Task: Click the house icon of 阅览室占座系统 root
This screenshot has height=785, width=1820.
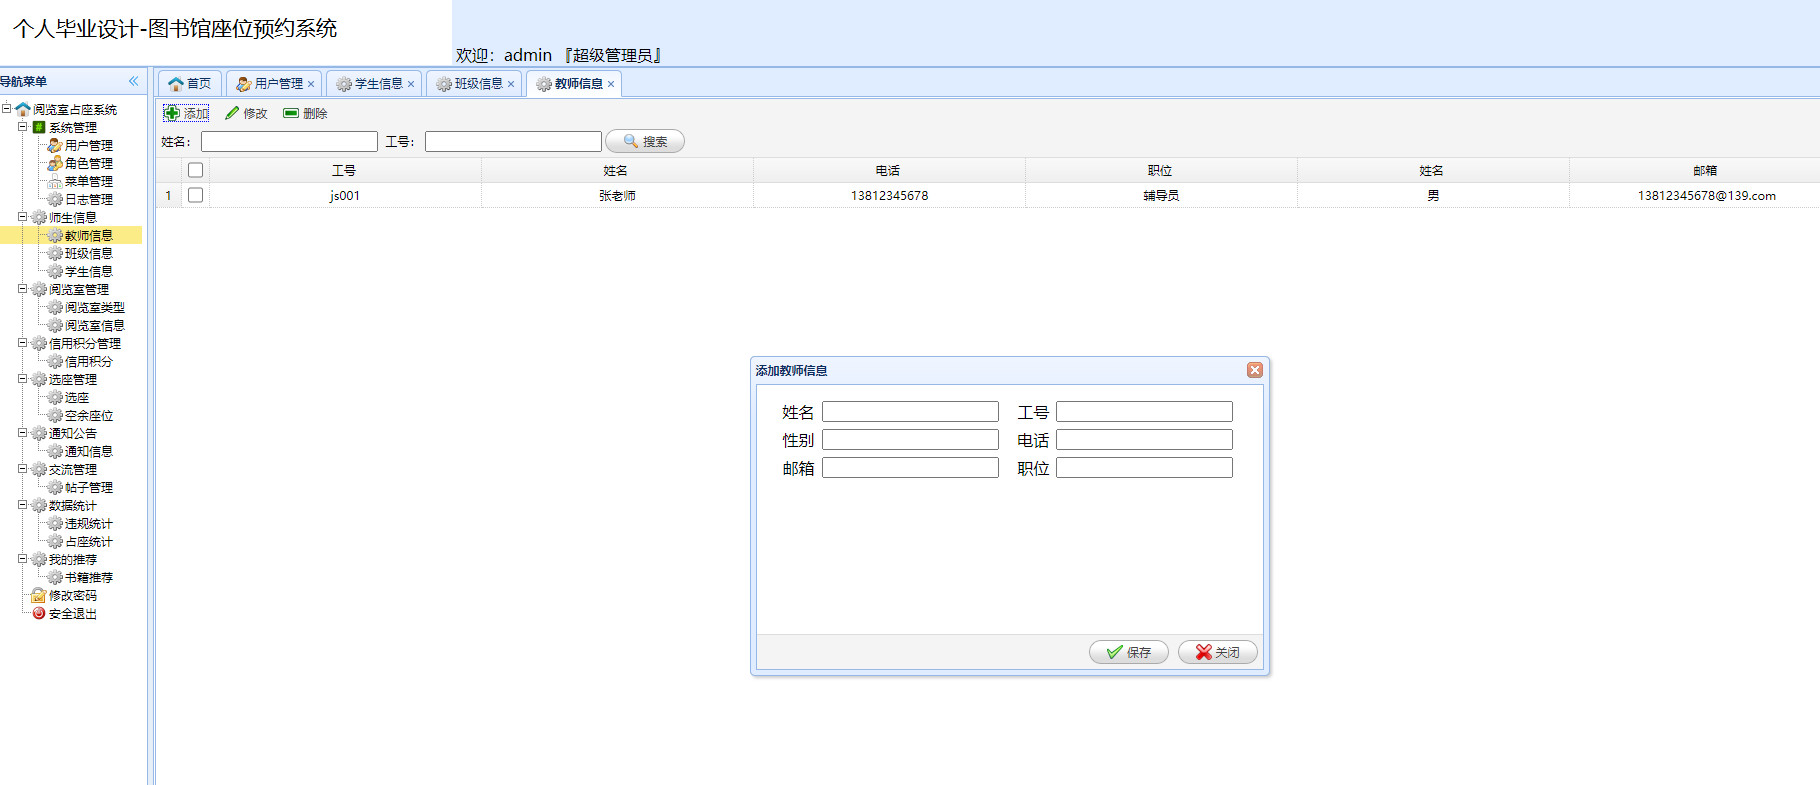Action: click(x=23, y=110)
